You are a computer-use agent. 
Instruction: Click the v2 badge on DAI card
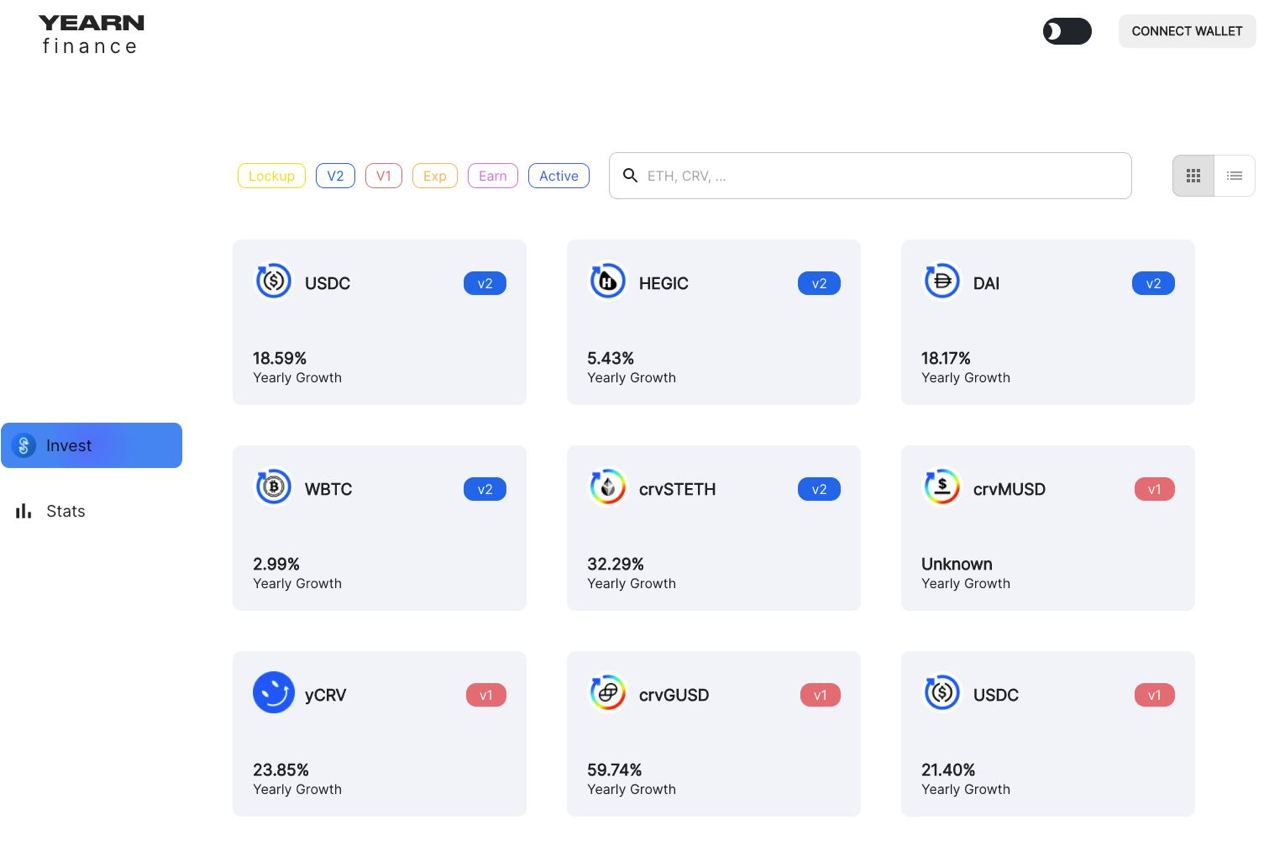1153,283
